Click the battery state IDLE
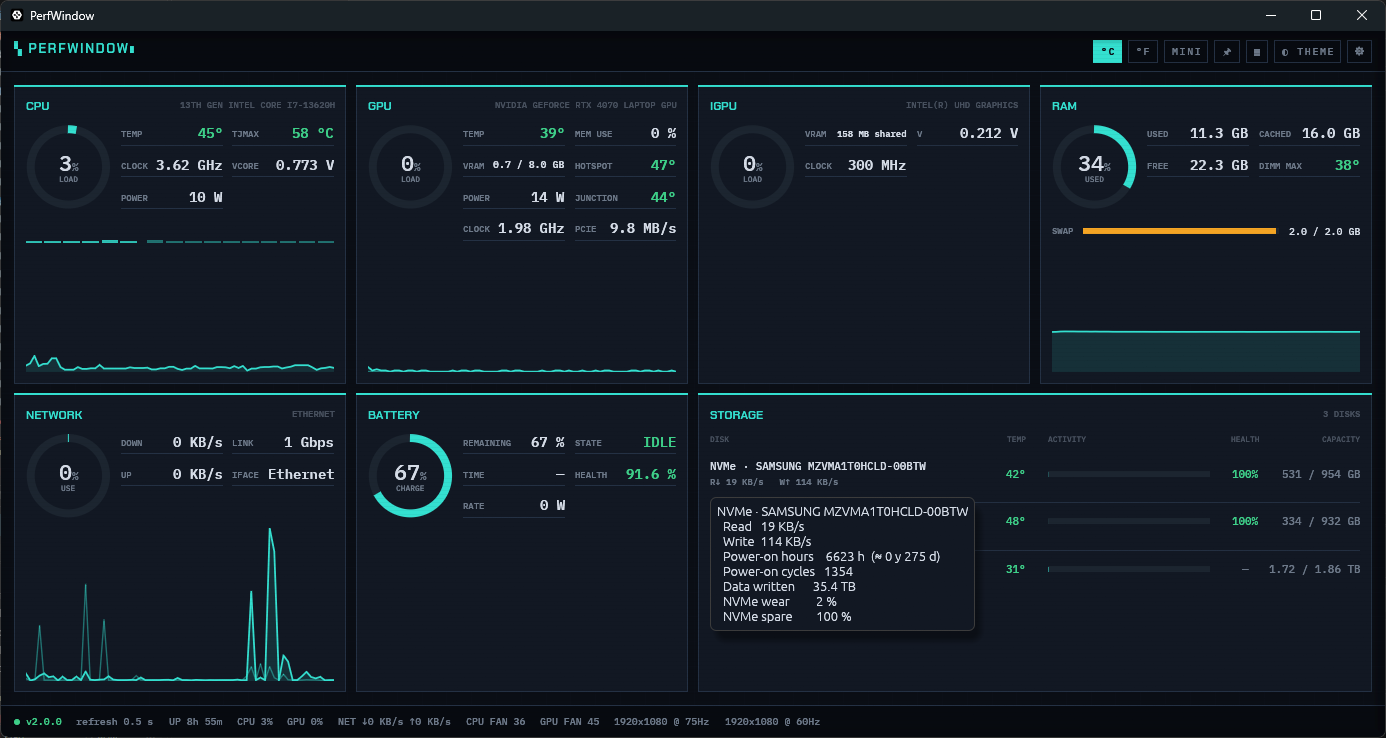Screen dimensions: 1386x738 click(660, 443)
